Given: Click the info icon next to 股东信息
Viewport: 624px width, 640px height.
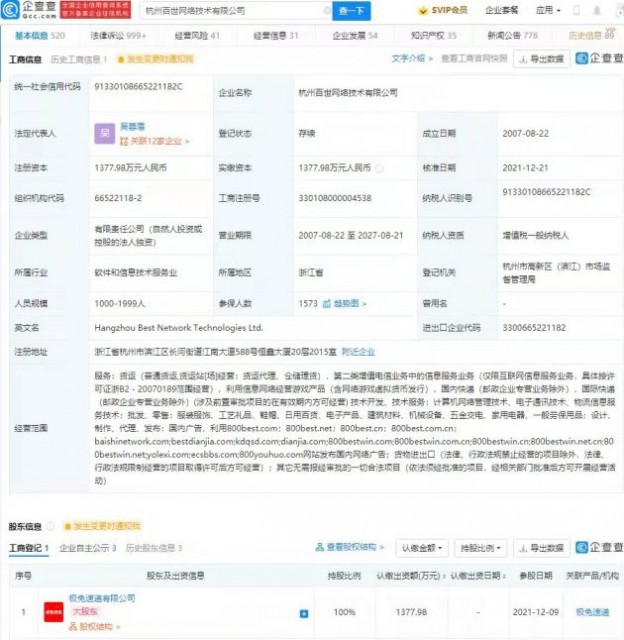Looking at the screenshot, I should [50, 526].
